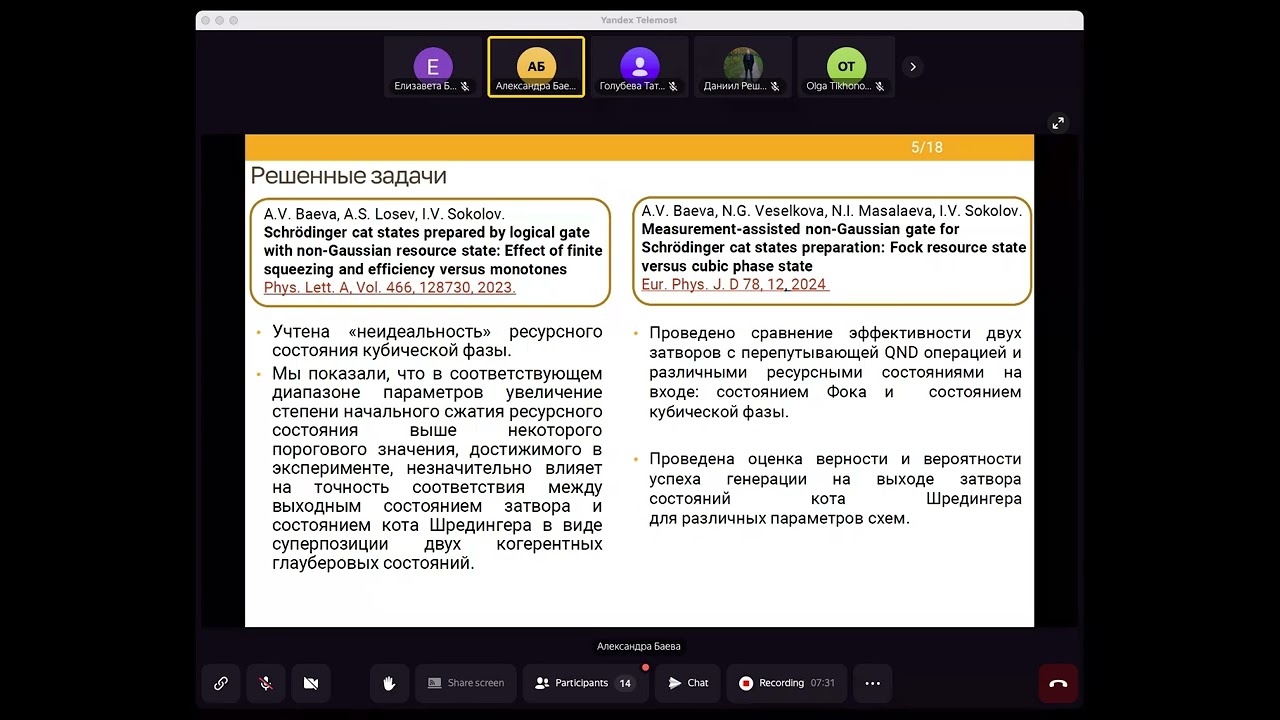Click the recording timer 07:31
This screenshot has width=1280, height=720.
click(x=822, y=683)
